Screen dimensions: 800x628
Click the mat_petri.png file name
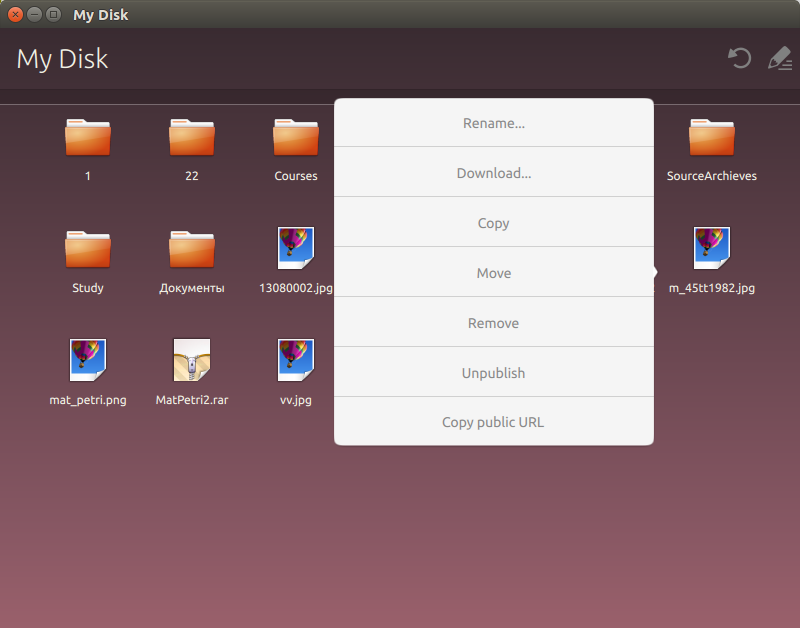tap(88, 400)
